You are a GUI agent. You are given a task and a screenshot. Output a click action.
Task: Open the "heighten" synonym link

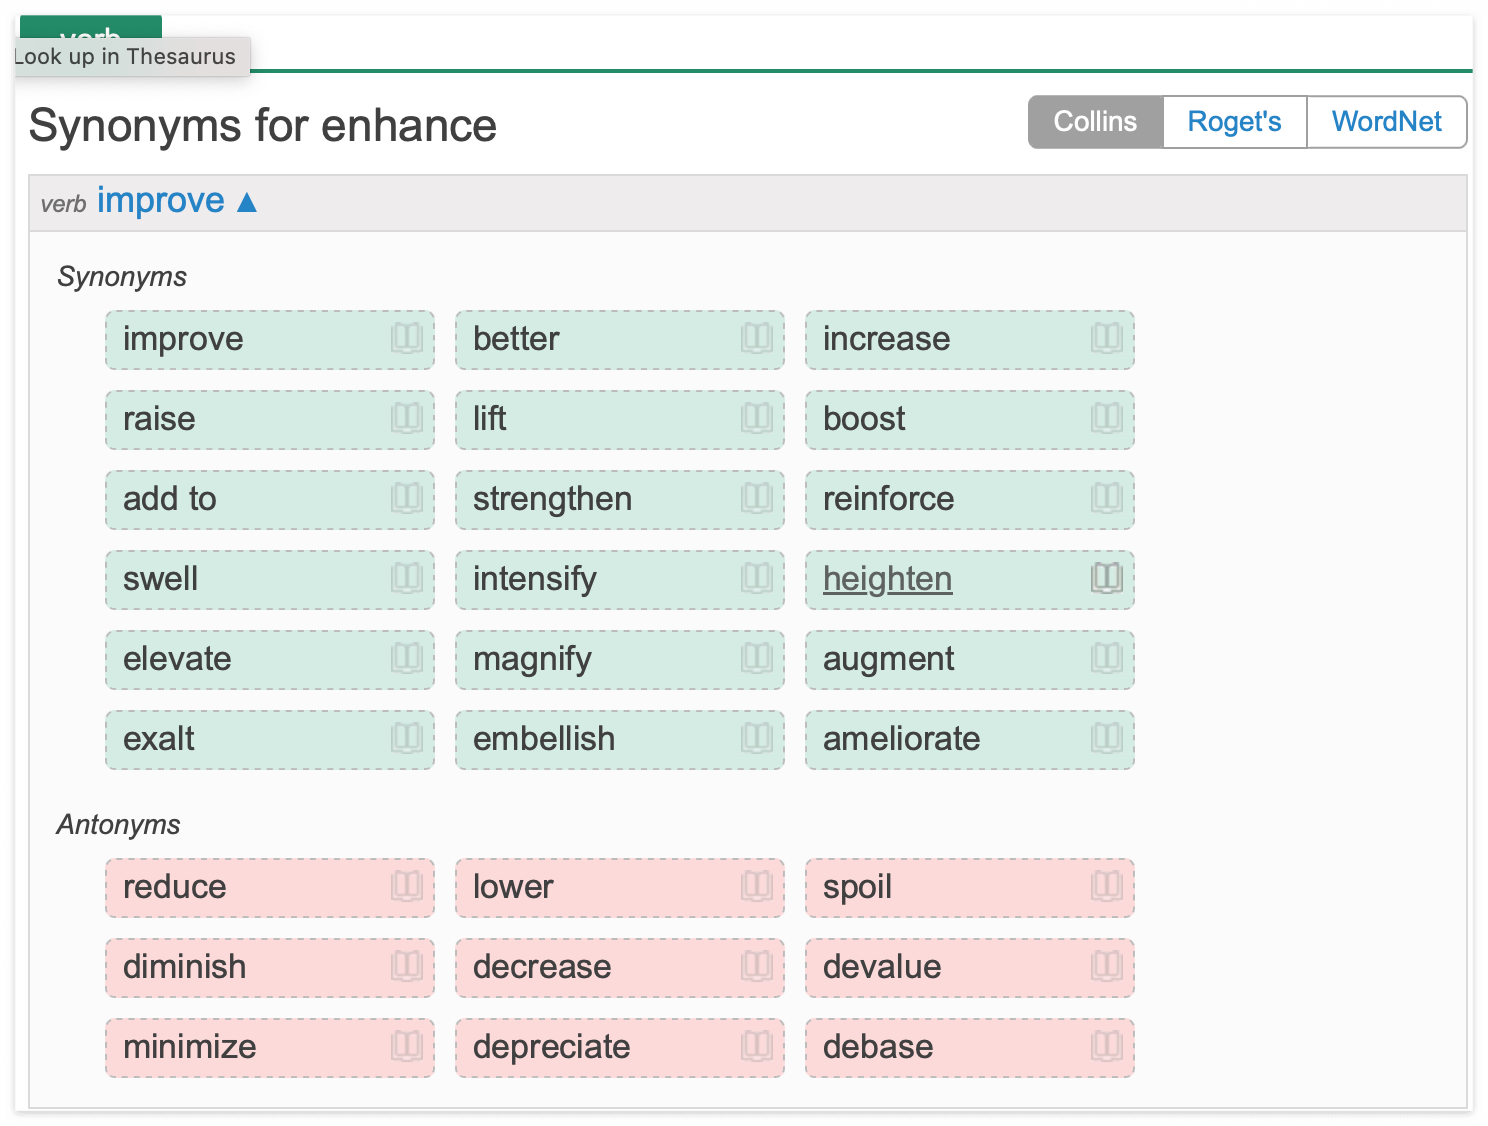(887, 579)
